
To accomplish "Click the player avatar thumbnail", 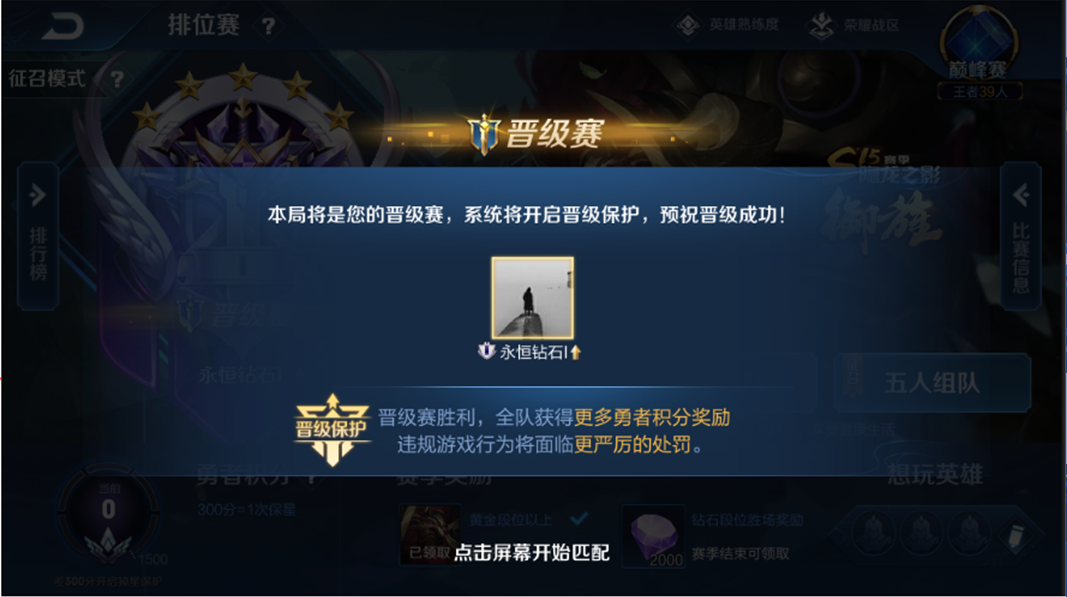I will 532,297.
